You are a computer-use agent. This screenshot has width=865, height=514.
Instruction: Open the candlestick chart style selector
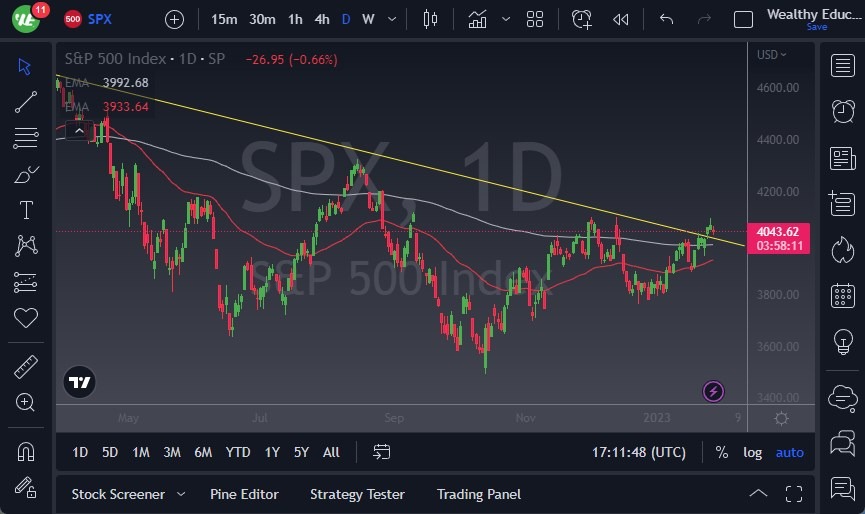click(x=431, y=19)
